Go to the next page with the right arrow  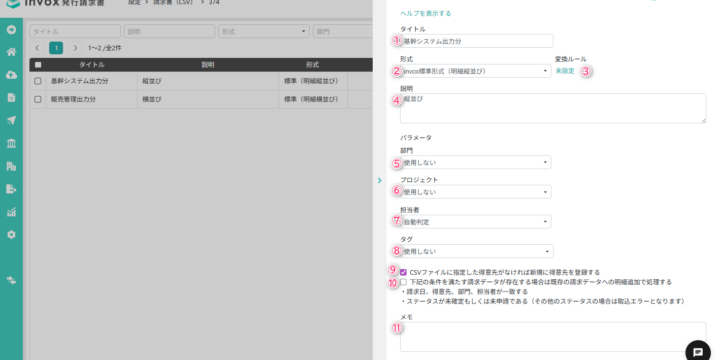(75, 48)
